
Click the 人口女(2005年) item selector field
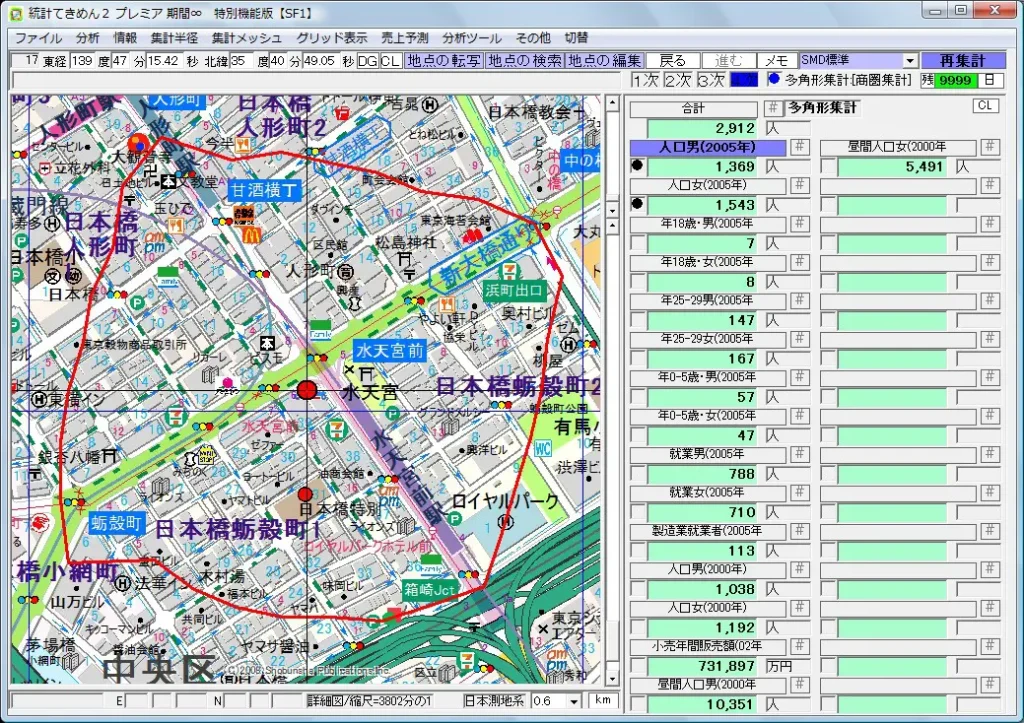[x=707, y=185]
